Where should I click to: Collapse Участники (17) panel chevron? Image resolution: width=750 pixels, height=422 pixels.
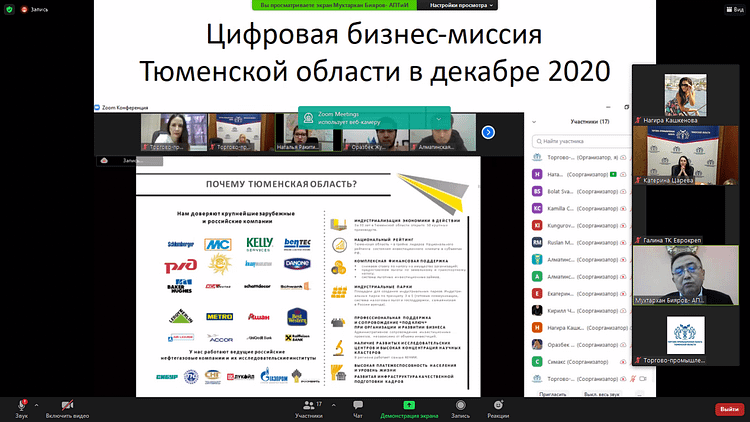coord(534,122)
